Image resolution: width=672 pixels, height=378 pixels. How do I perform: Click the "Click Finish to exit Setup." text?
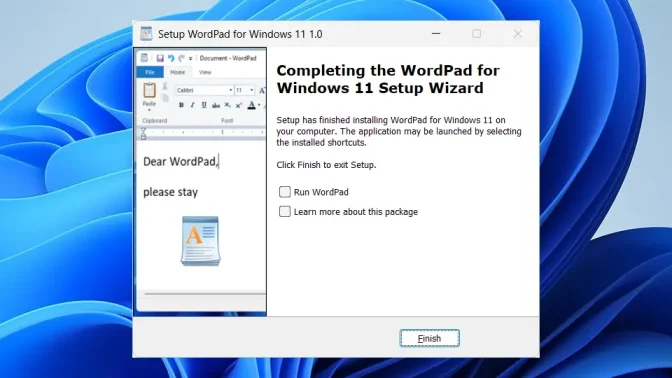(326, 165)
